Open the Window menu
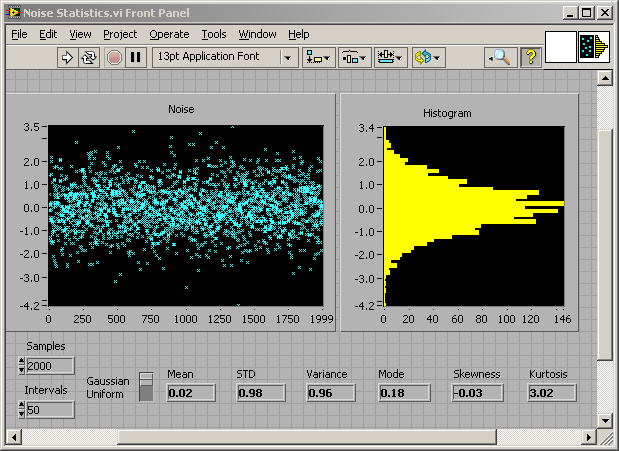 coord(257,35)
